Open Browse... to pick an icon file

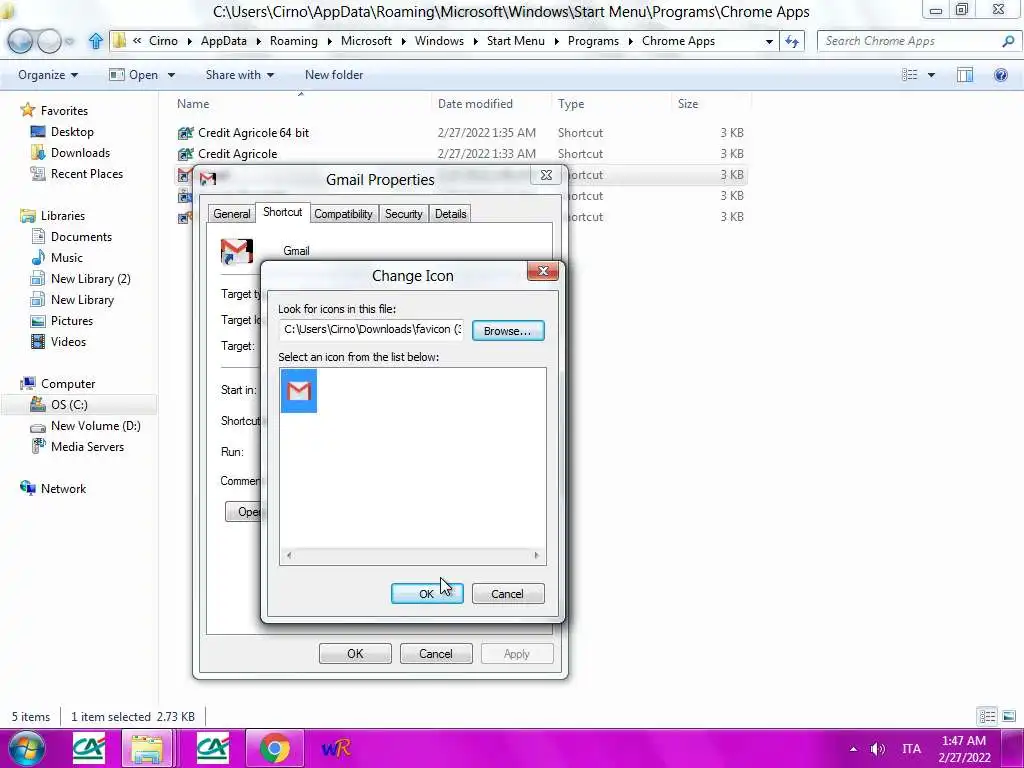pos(507,330)
